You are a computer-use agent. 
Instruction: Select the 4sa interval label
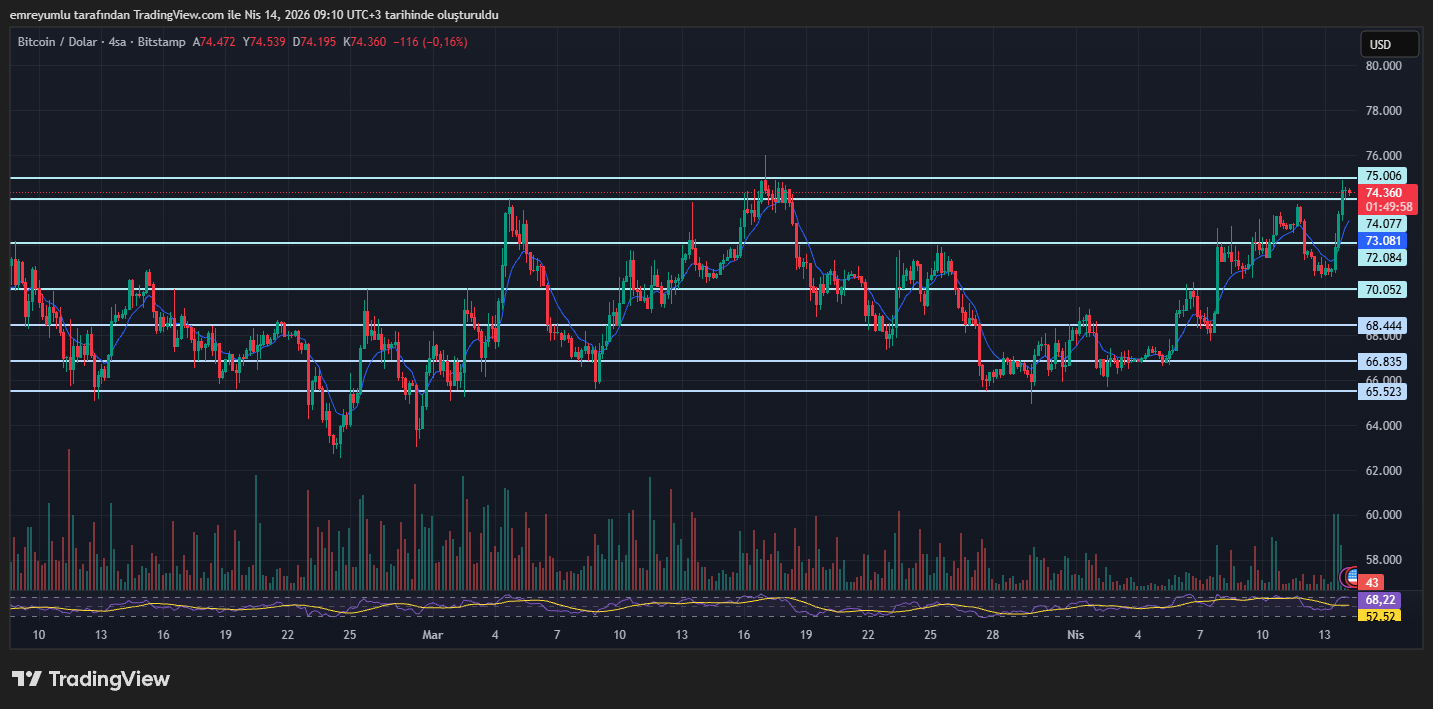click(x=118, y=42)
